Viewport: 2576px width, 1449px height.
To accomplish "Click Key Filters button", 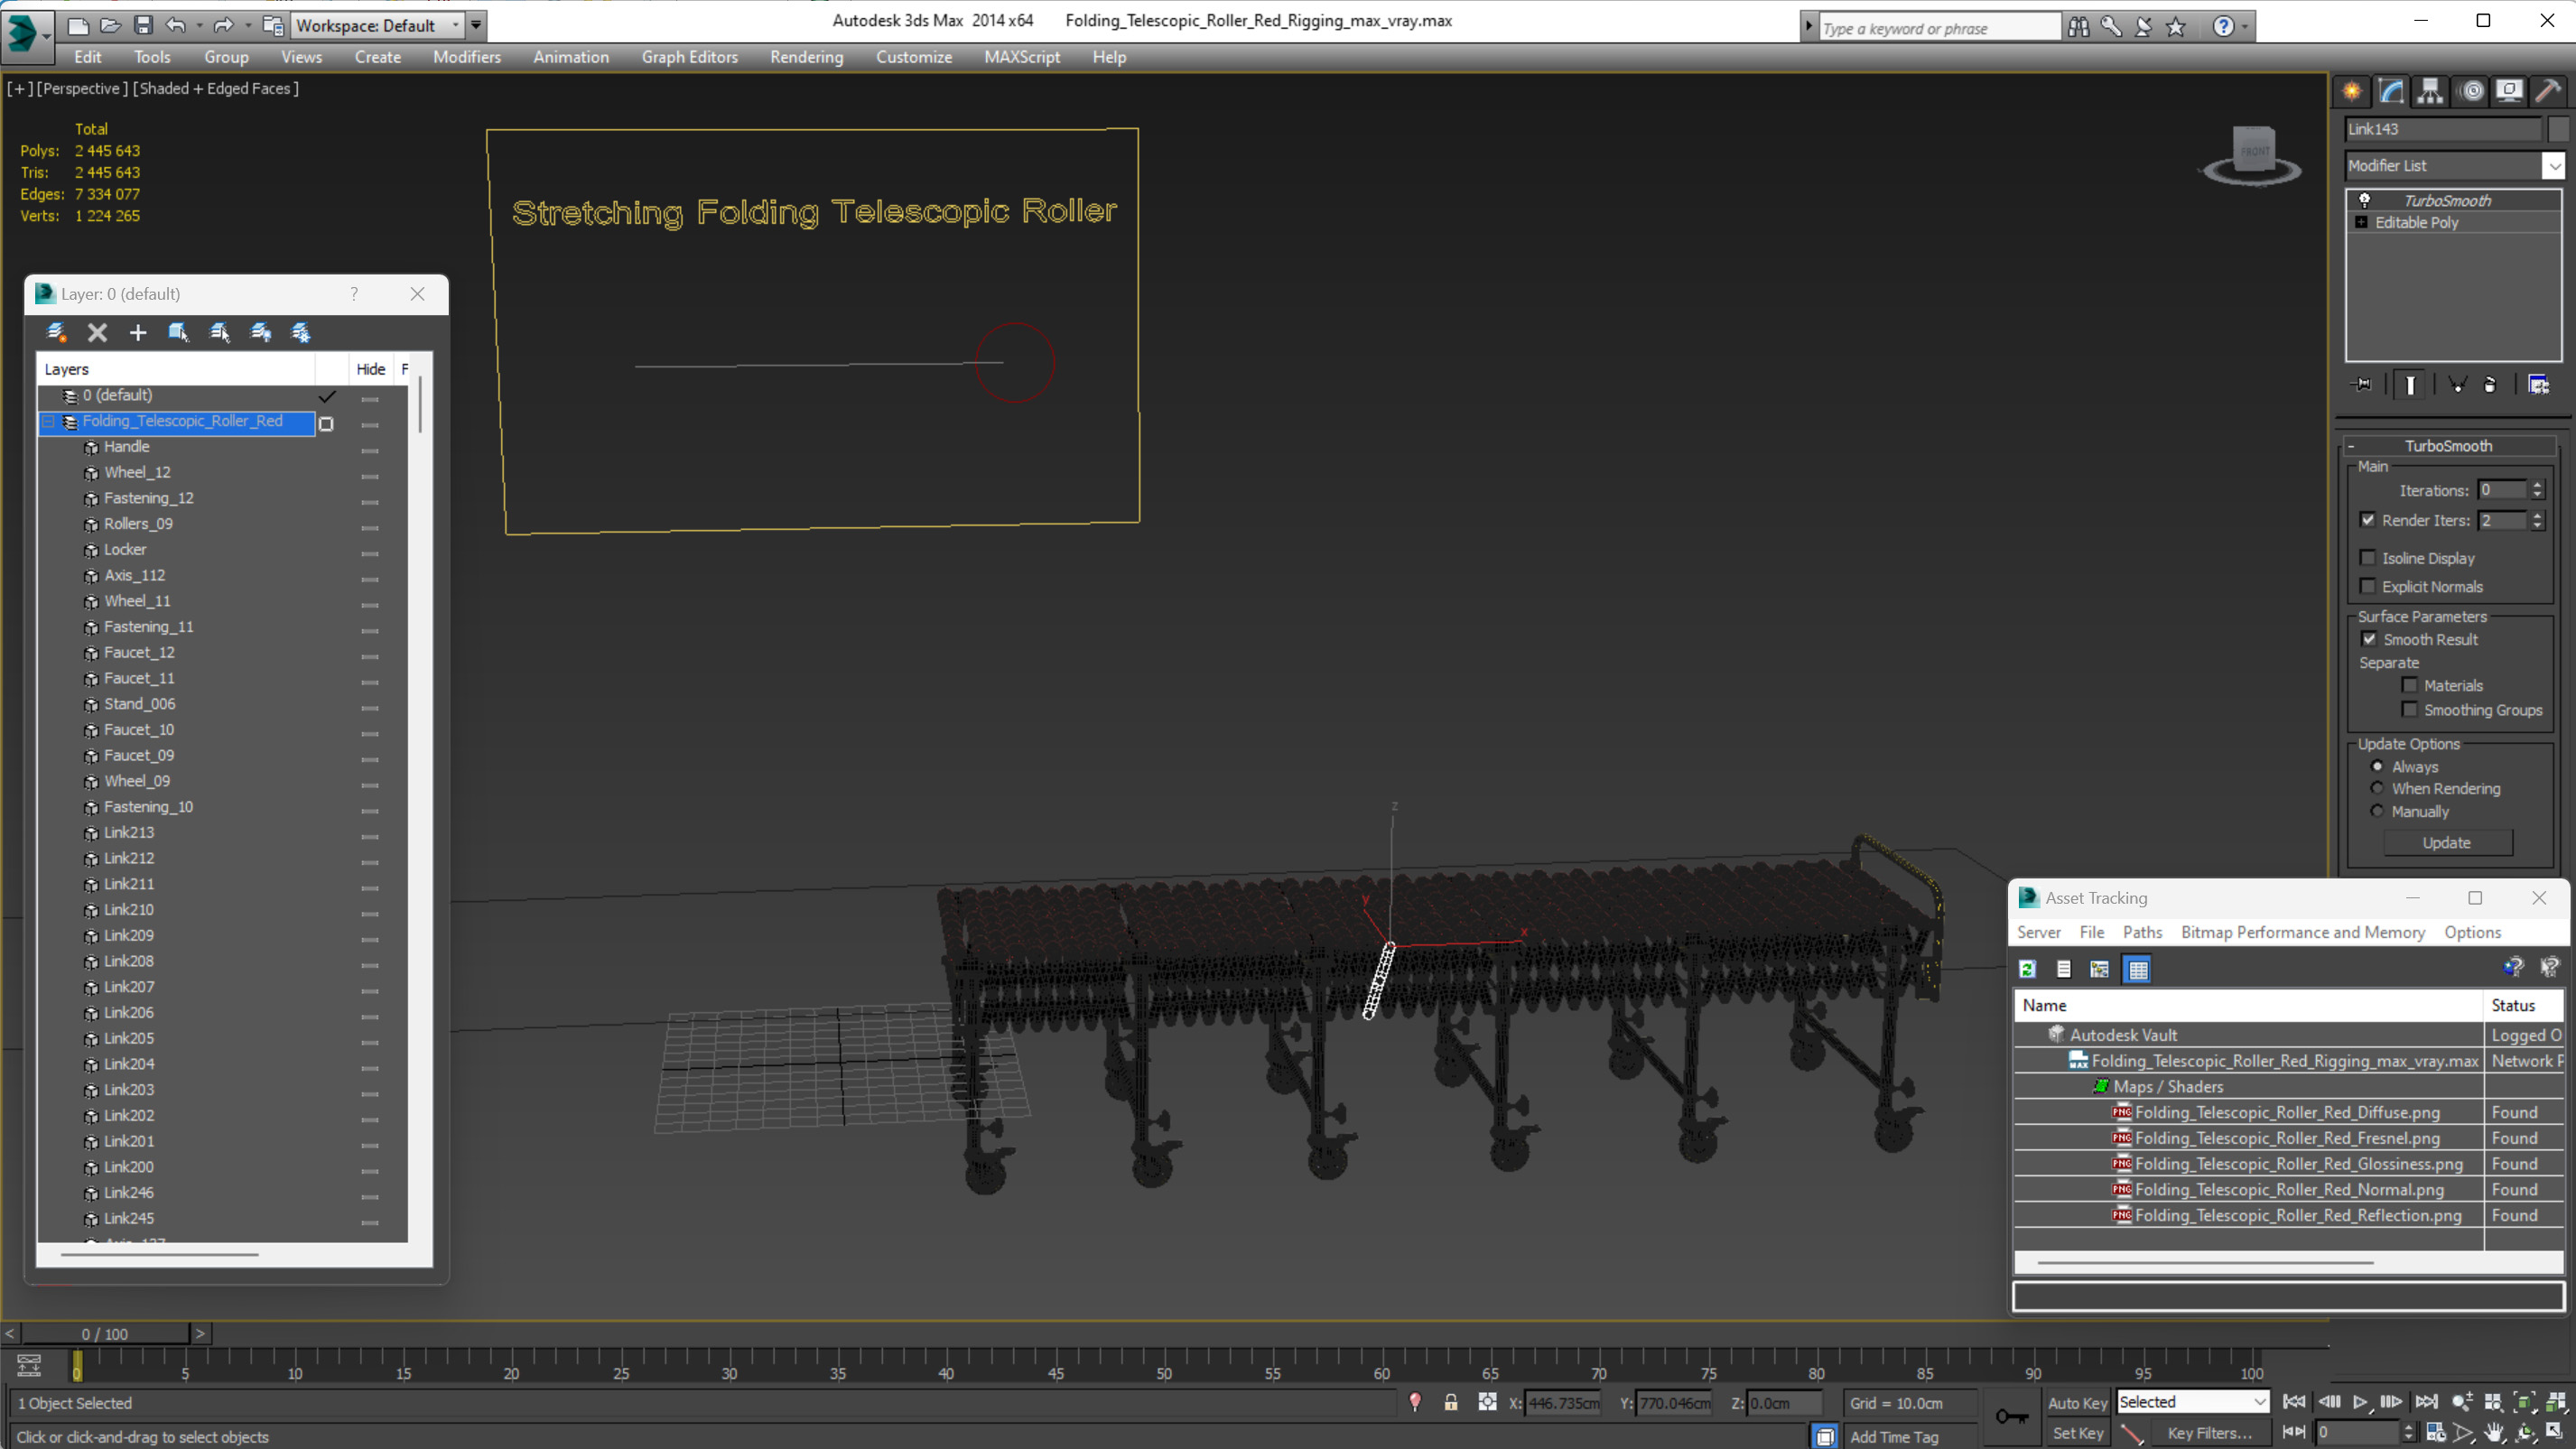I will (x=2209, y=1432).
